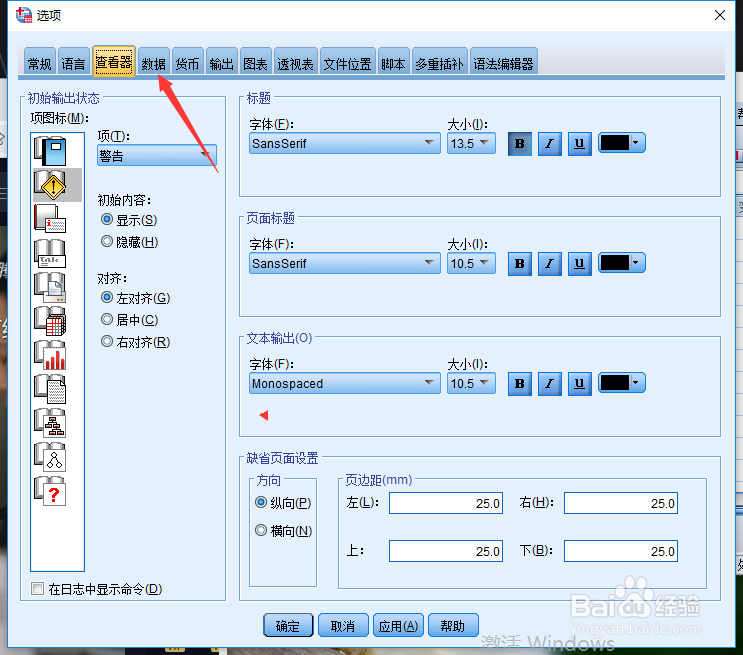The width and height of the screenshot is (743, 655).
Task: Pick 标题 font color swatch
Action: pyautogui.click(x=622, y=143)
